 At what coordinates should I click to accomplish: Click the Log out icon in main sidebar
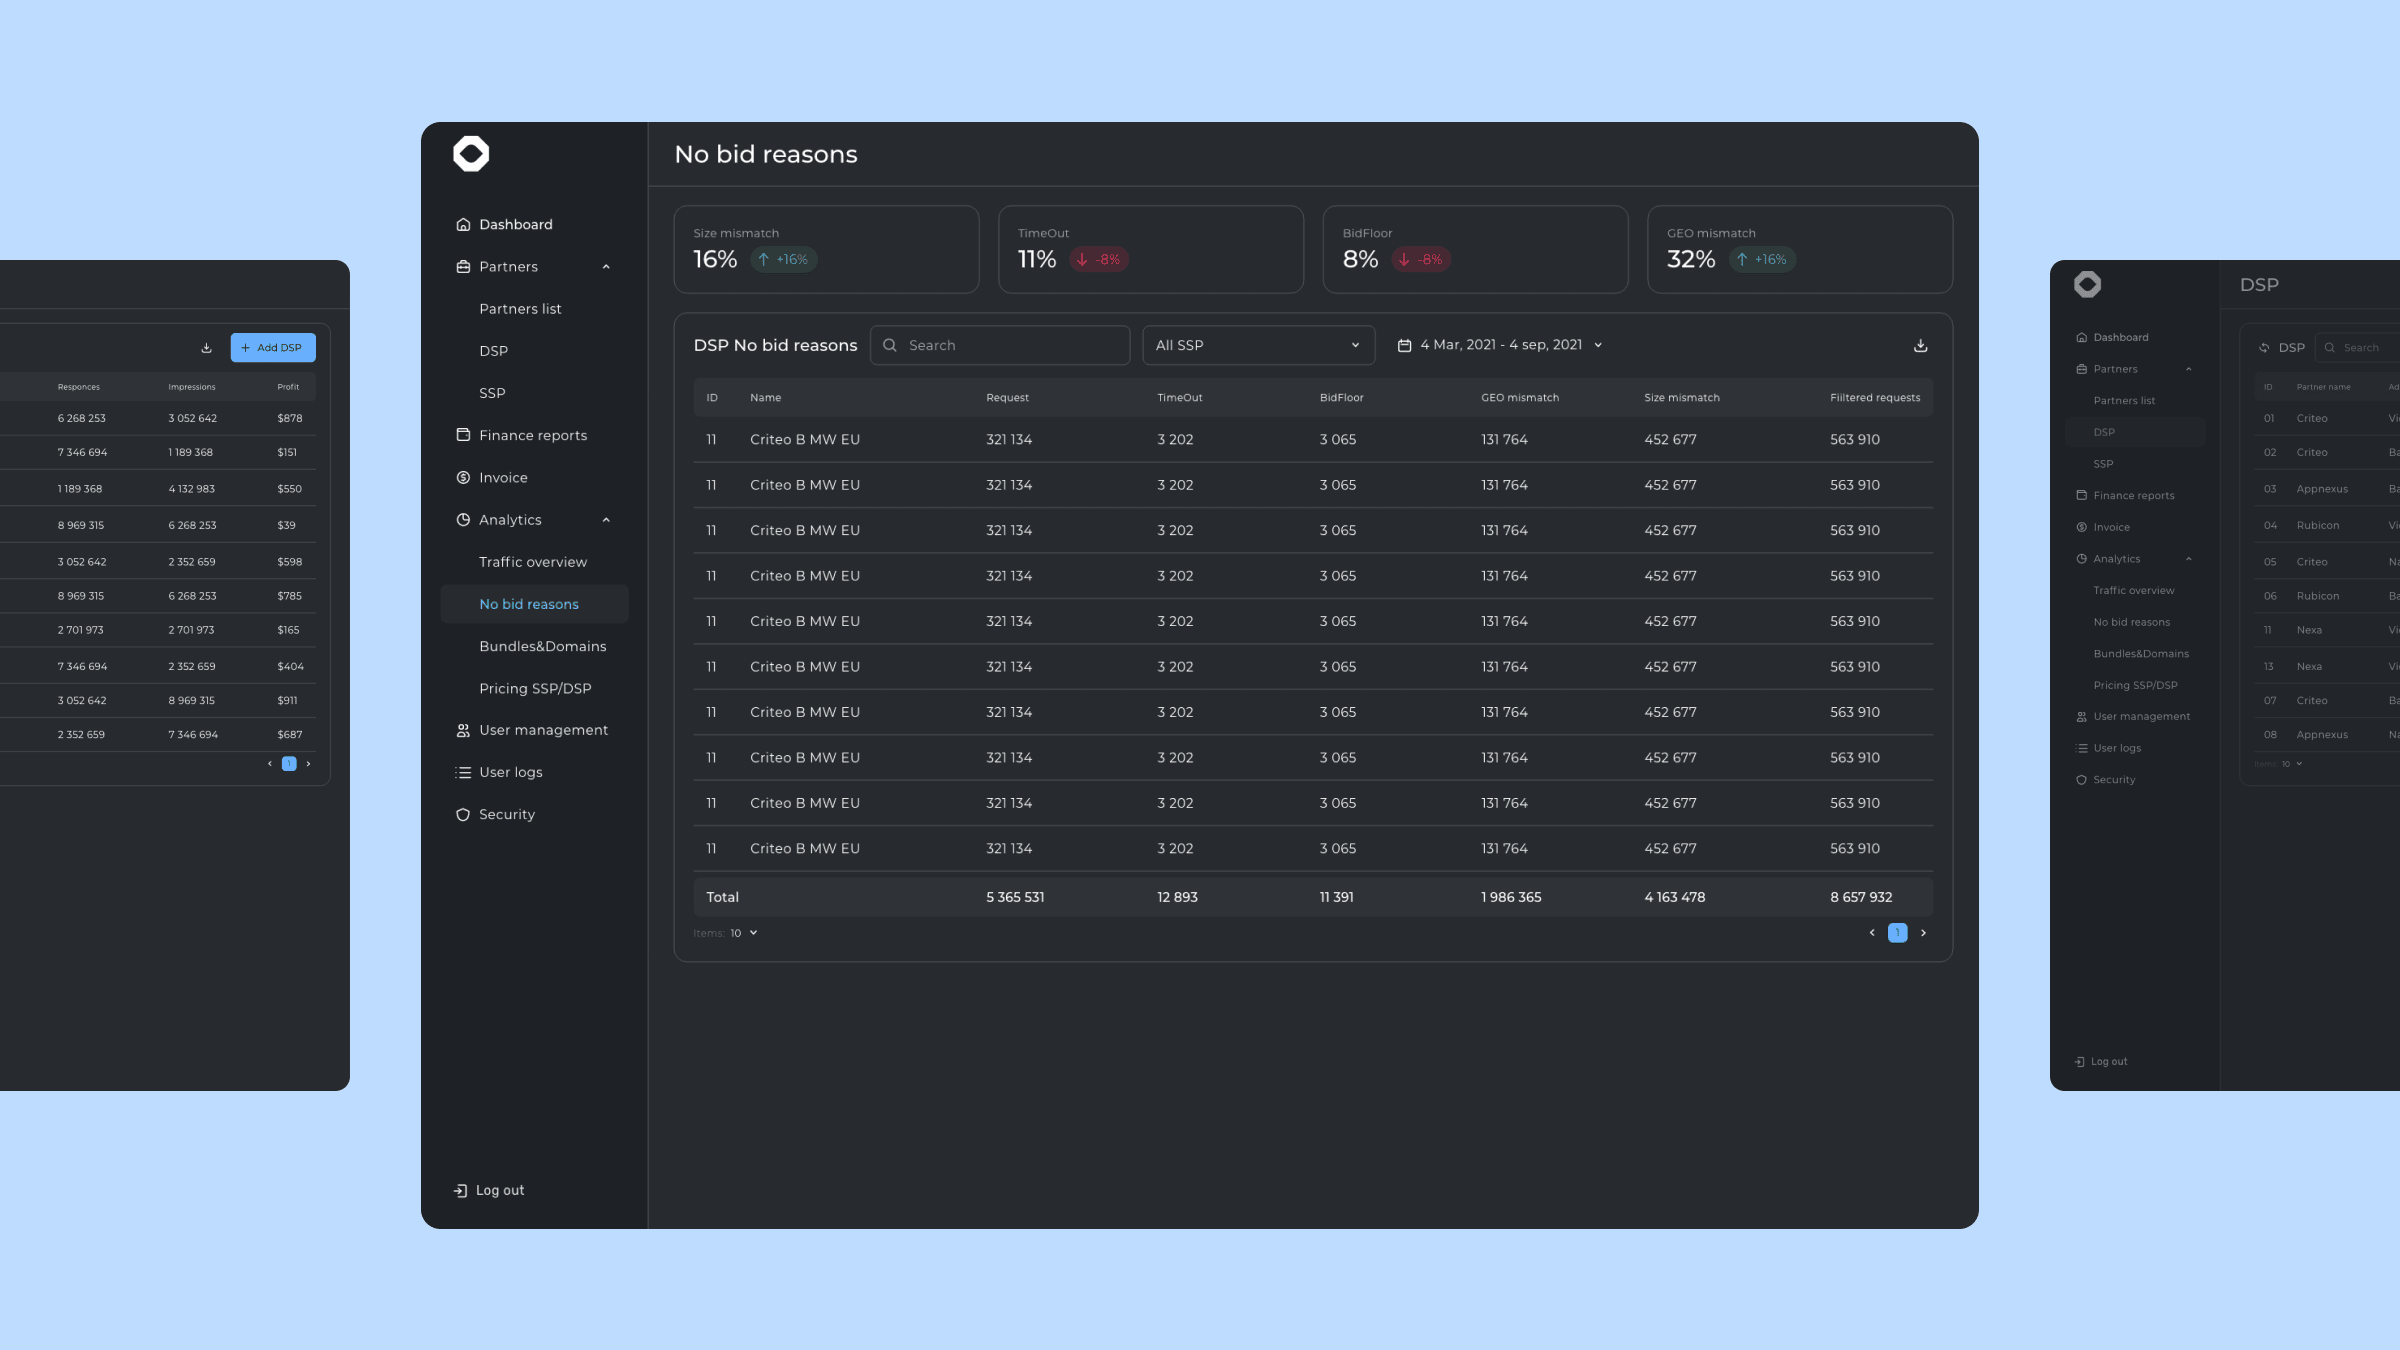tap(460, 1190)
